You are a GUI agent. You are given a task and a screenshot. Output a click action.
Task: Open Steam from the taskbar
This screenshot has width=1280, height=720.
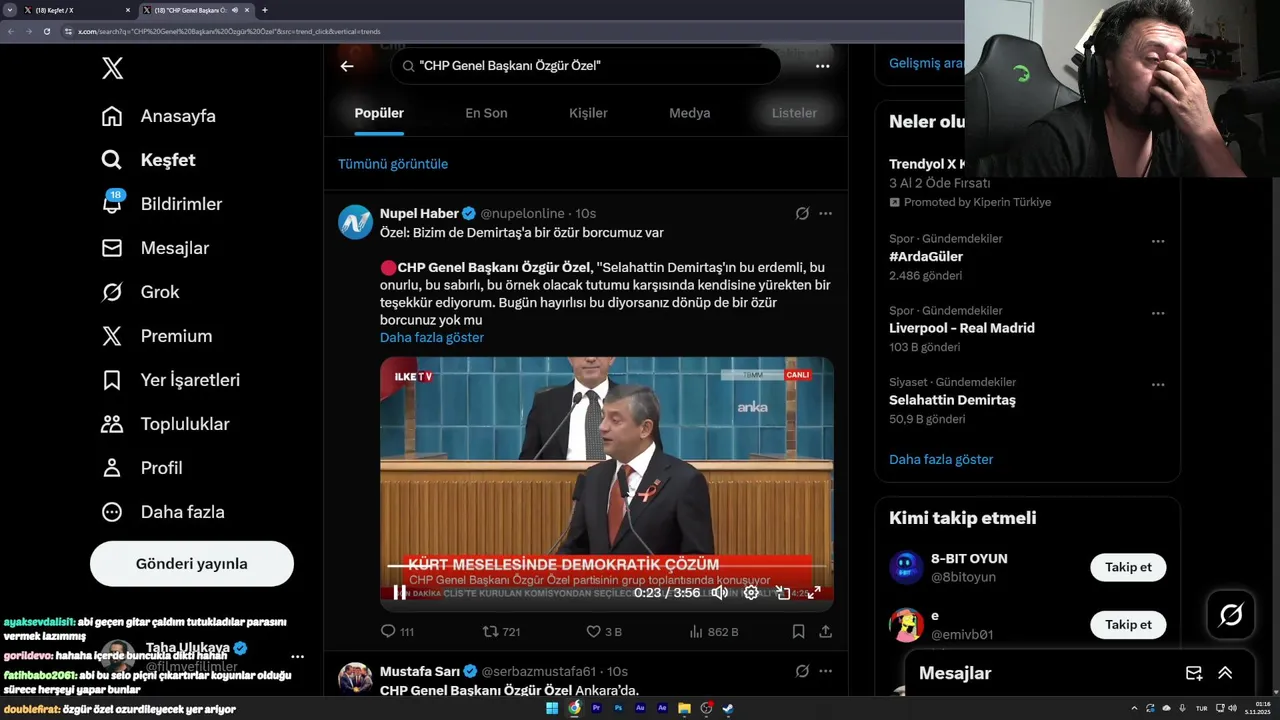(x=728, y=709)
